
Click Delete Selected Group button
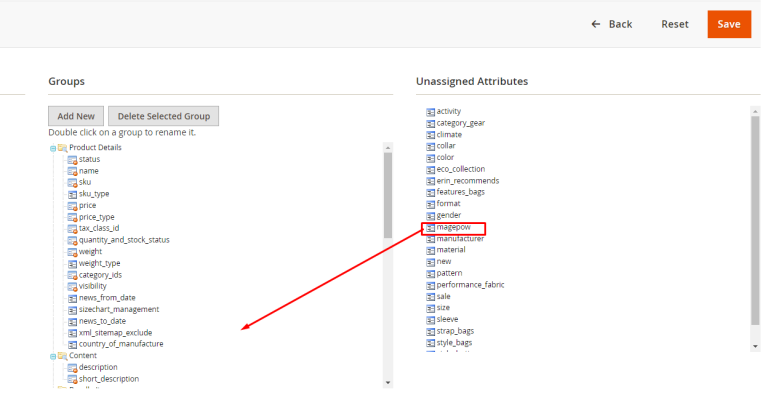click(x=164, y=116)
